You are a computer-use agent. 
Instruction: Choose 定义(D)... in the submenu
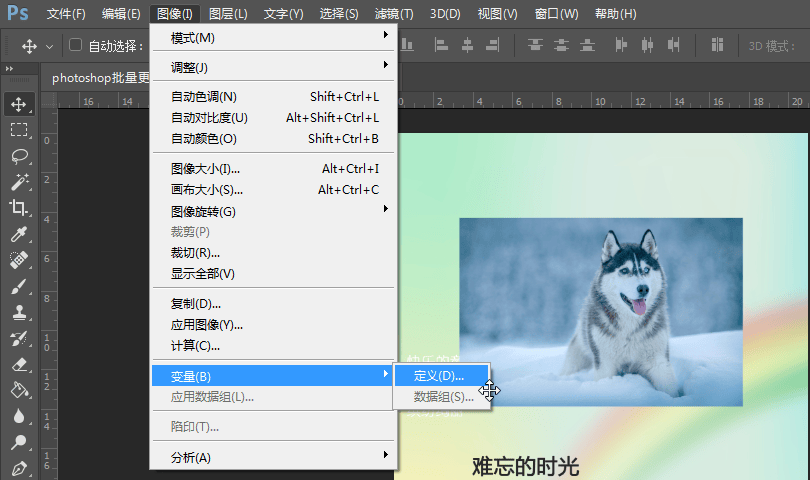[442, 376]
